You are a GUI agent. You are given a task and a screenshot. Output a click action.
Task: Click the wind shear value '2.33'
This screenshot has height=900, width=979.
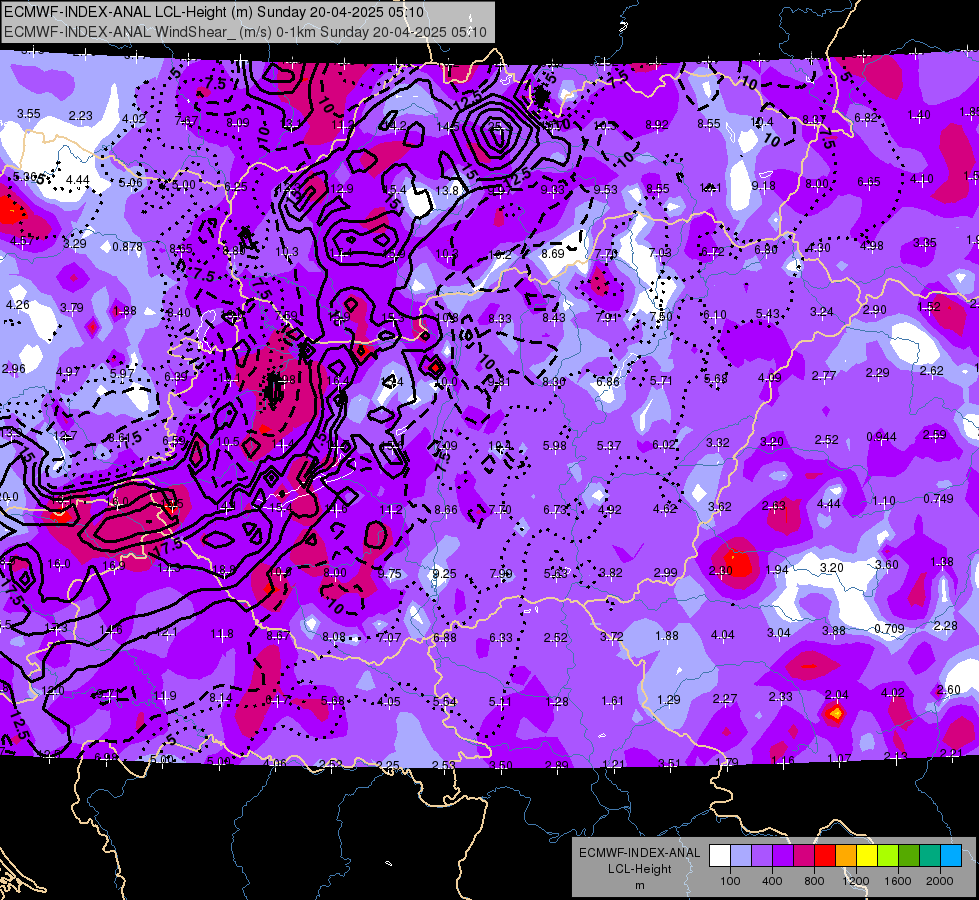coord(780,696)
